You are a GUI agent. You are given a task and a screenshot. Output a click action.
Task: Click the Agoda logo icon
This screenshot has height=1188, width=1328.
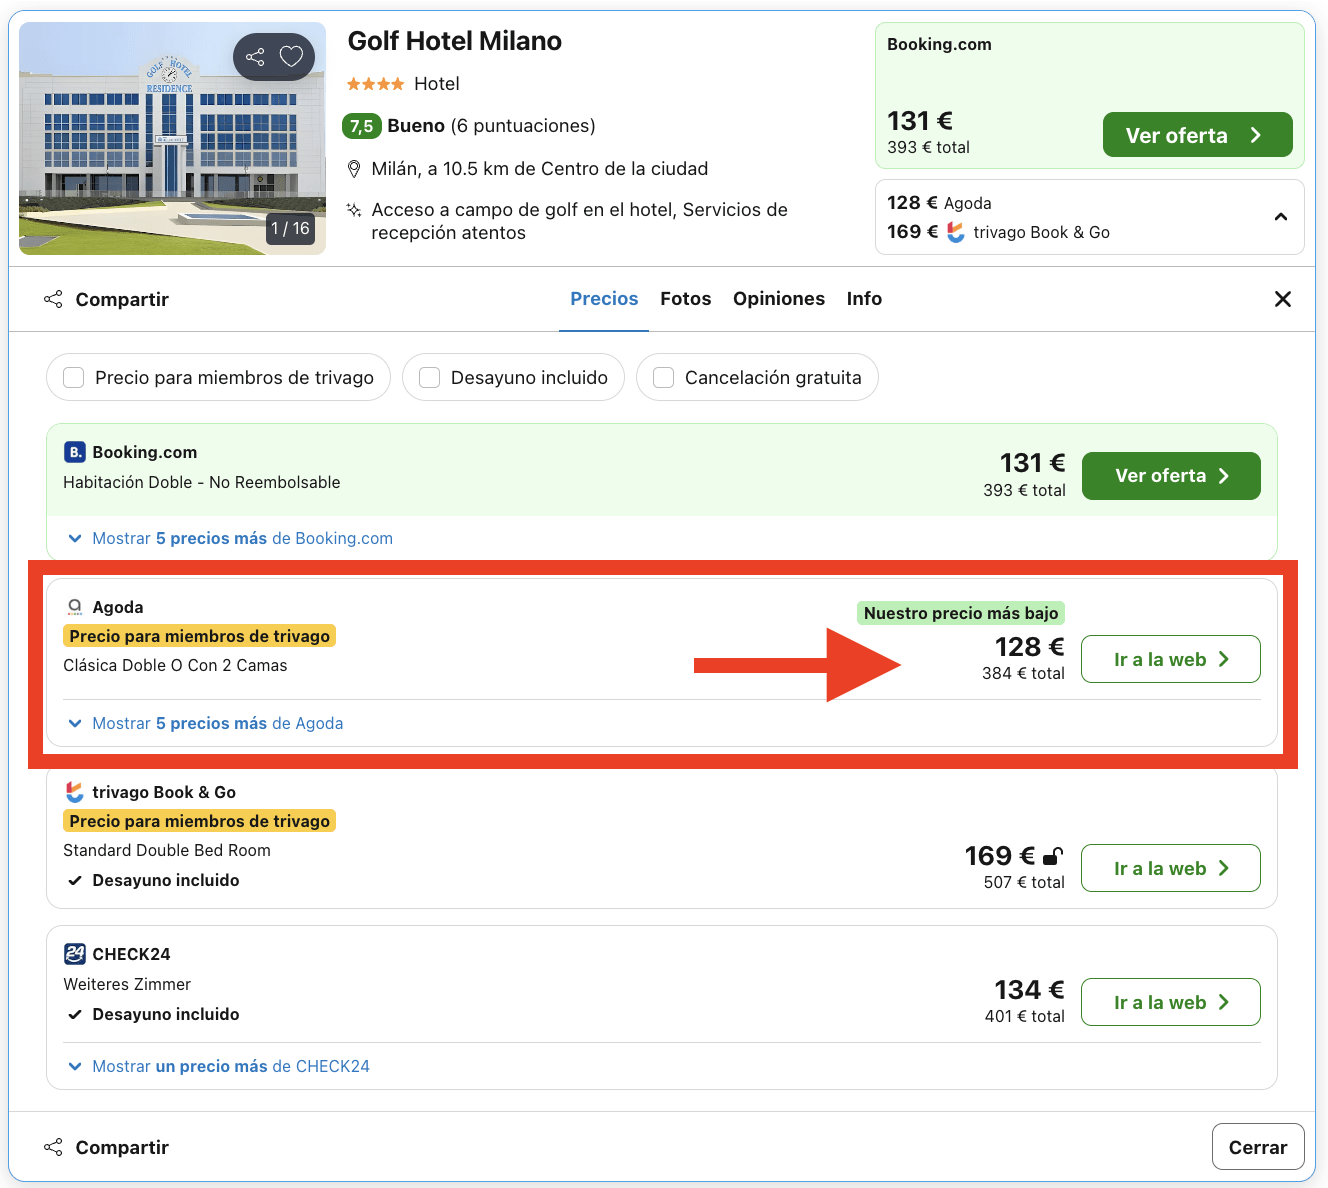click(x=75, y=607)
